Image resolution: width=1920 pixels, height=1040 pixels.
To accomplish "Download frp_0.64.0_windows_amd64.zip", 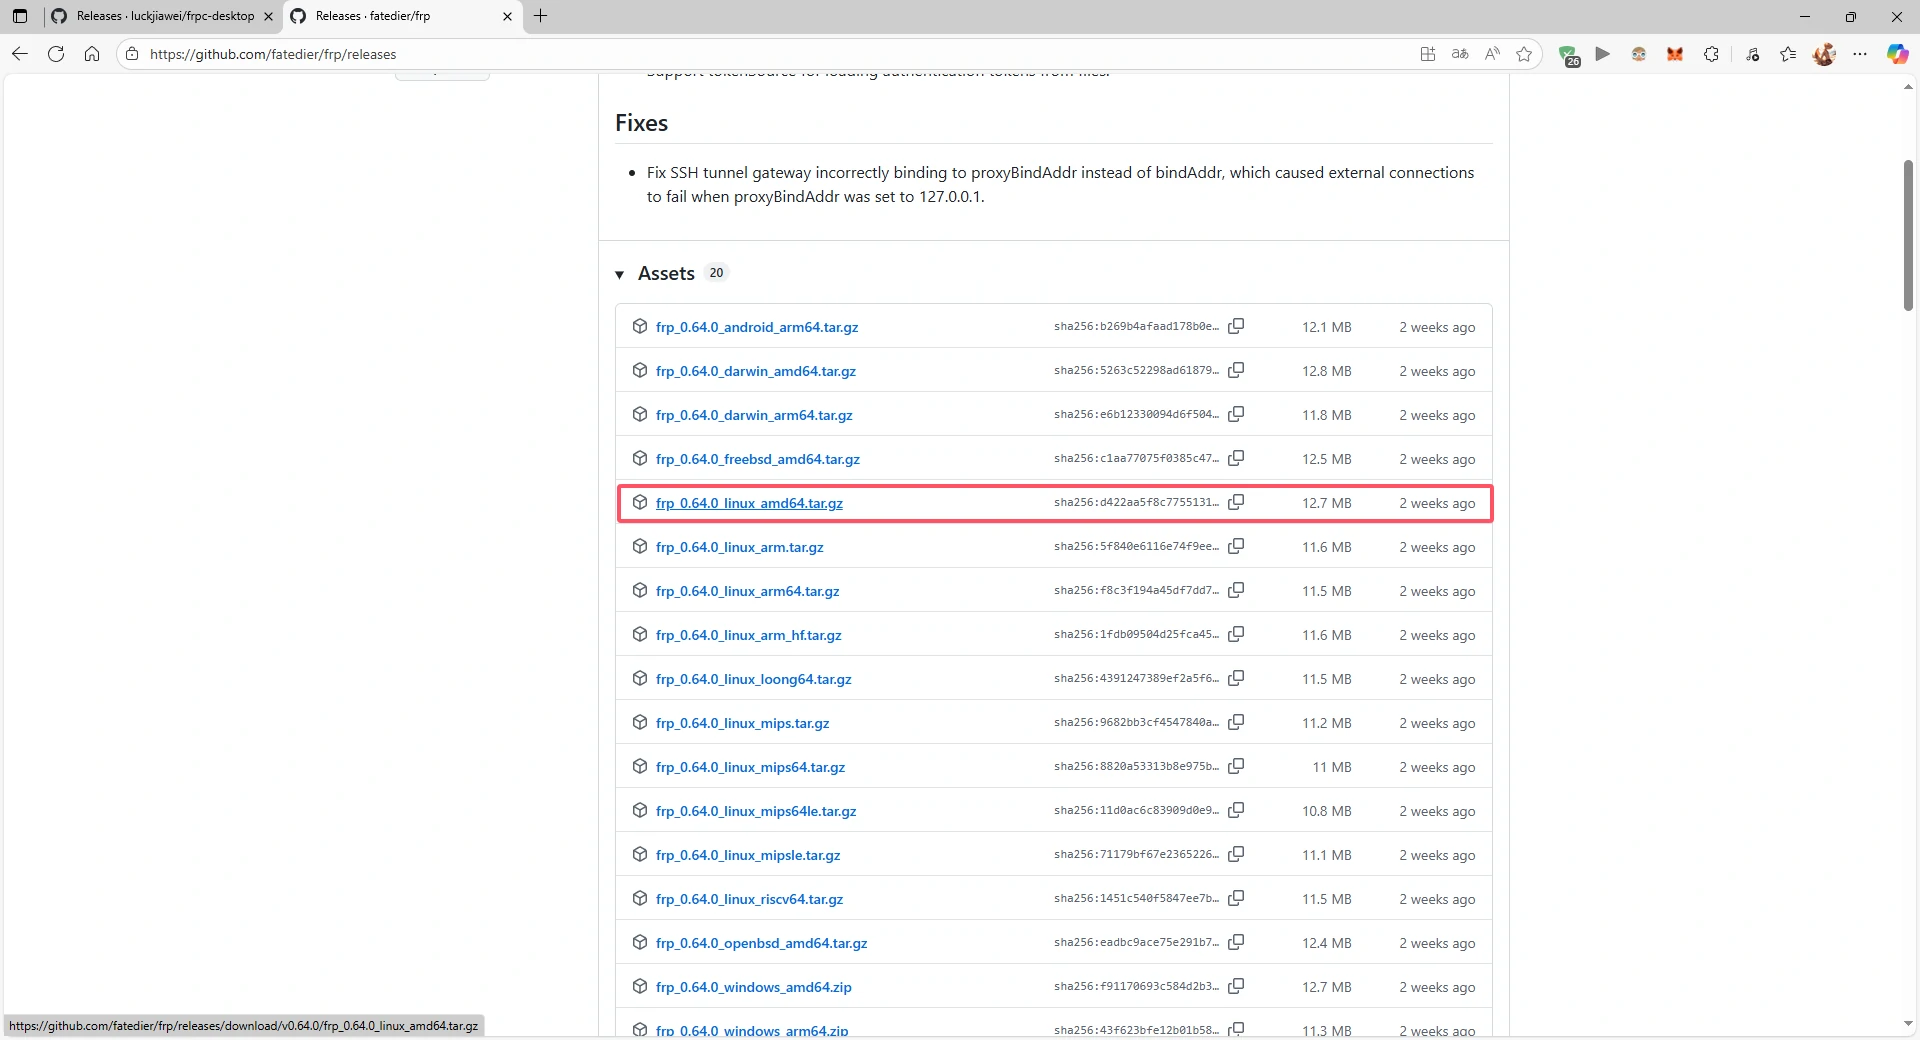I will (754, 987).
